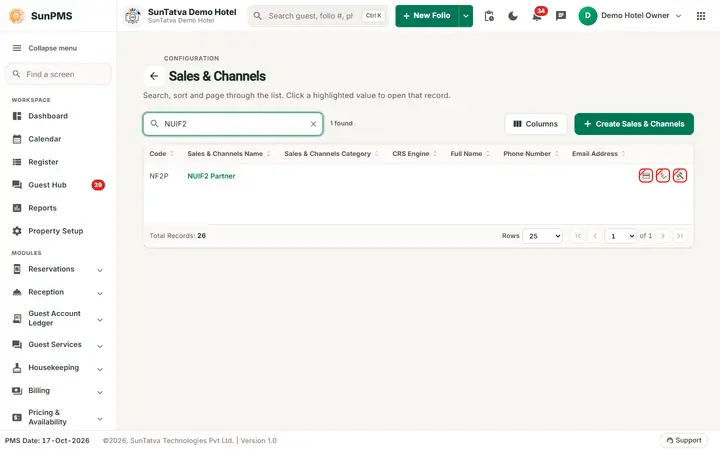Change Rows per page dropdown from 25
The height and width of the screenshot is (450, 720).
click(543, 236)
